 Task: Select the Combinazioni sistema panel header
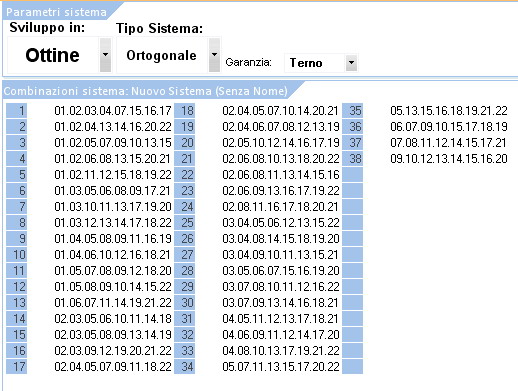pyautogui.click(x=146, y=91)
